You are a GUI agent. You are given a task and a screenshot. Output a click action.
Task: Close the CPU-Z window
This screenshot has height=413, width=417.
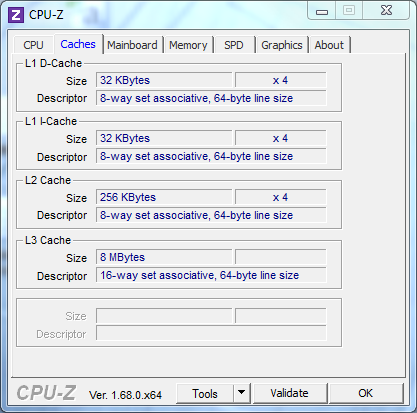[387, 11]
